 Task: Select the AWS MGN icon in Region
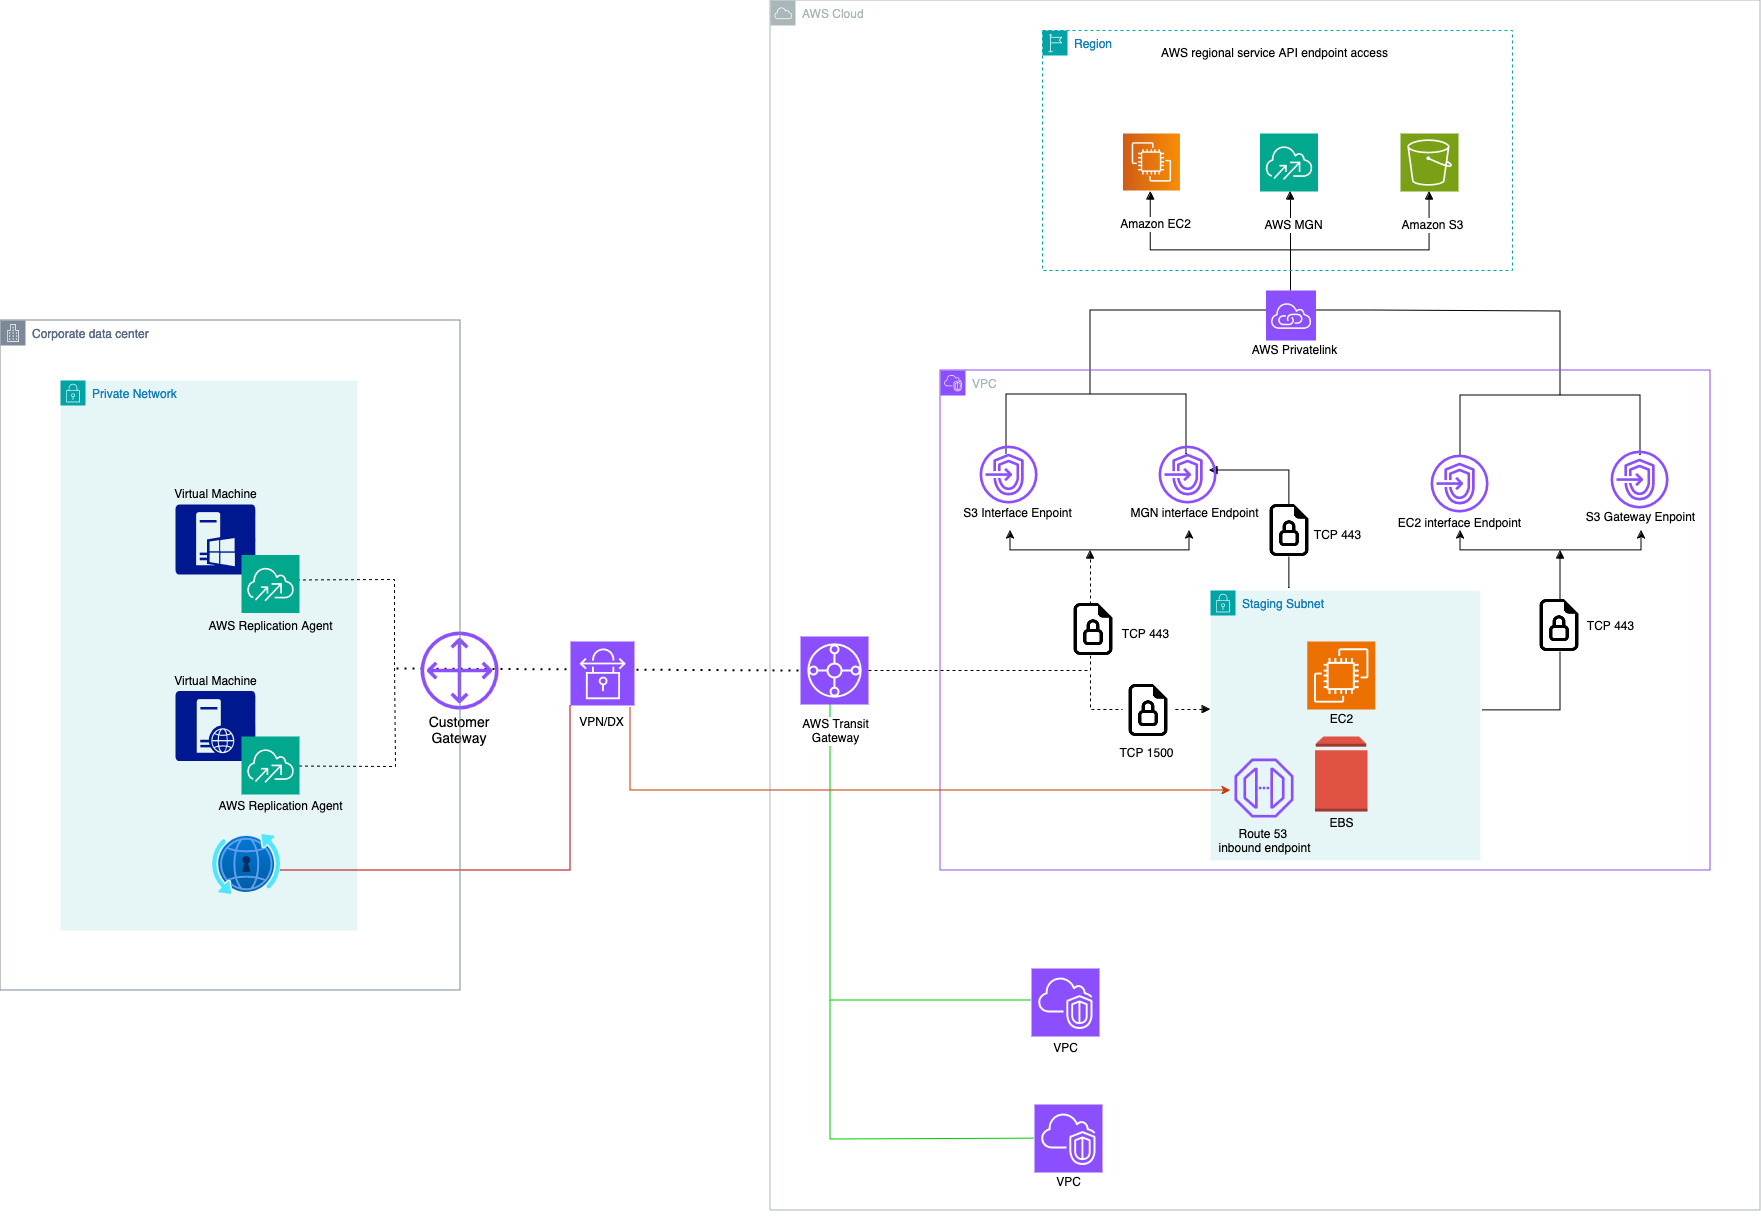coord(1289,162)
